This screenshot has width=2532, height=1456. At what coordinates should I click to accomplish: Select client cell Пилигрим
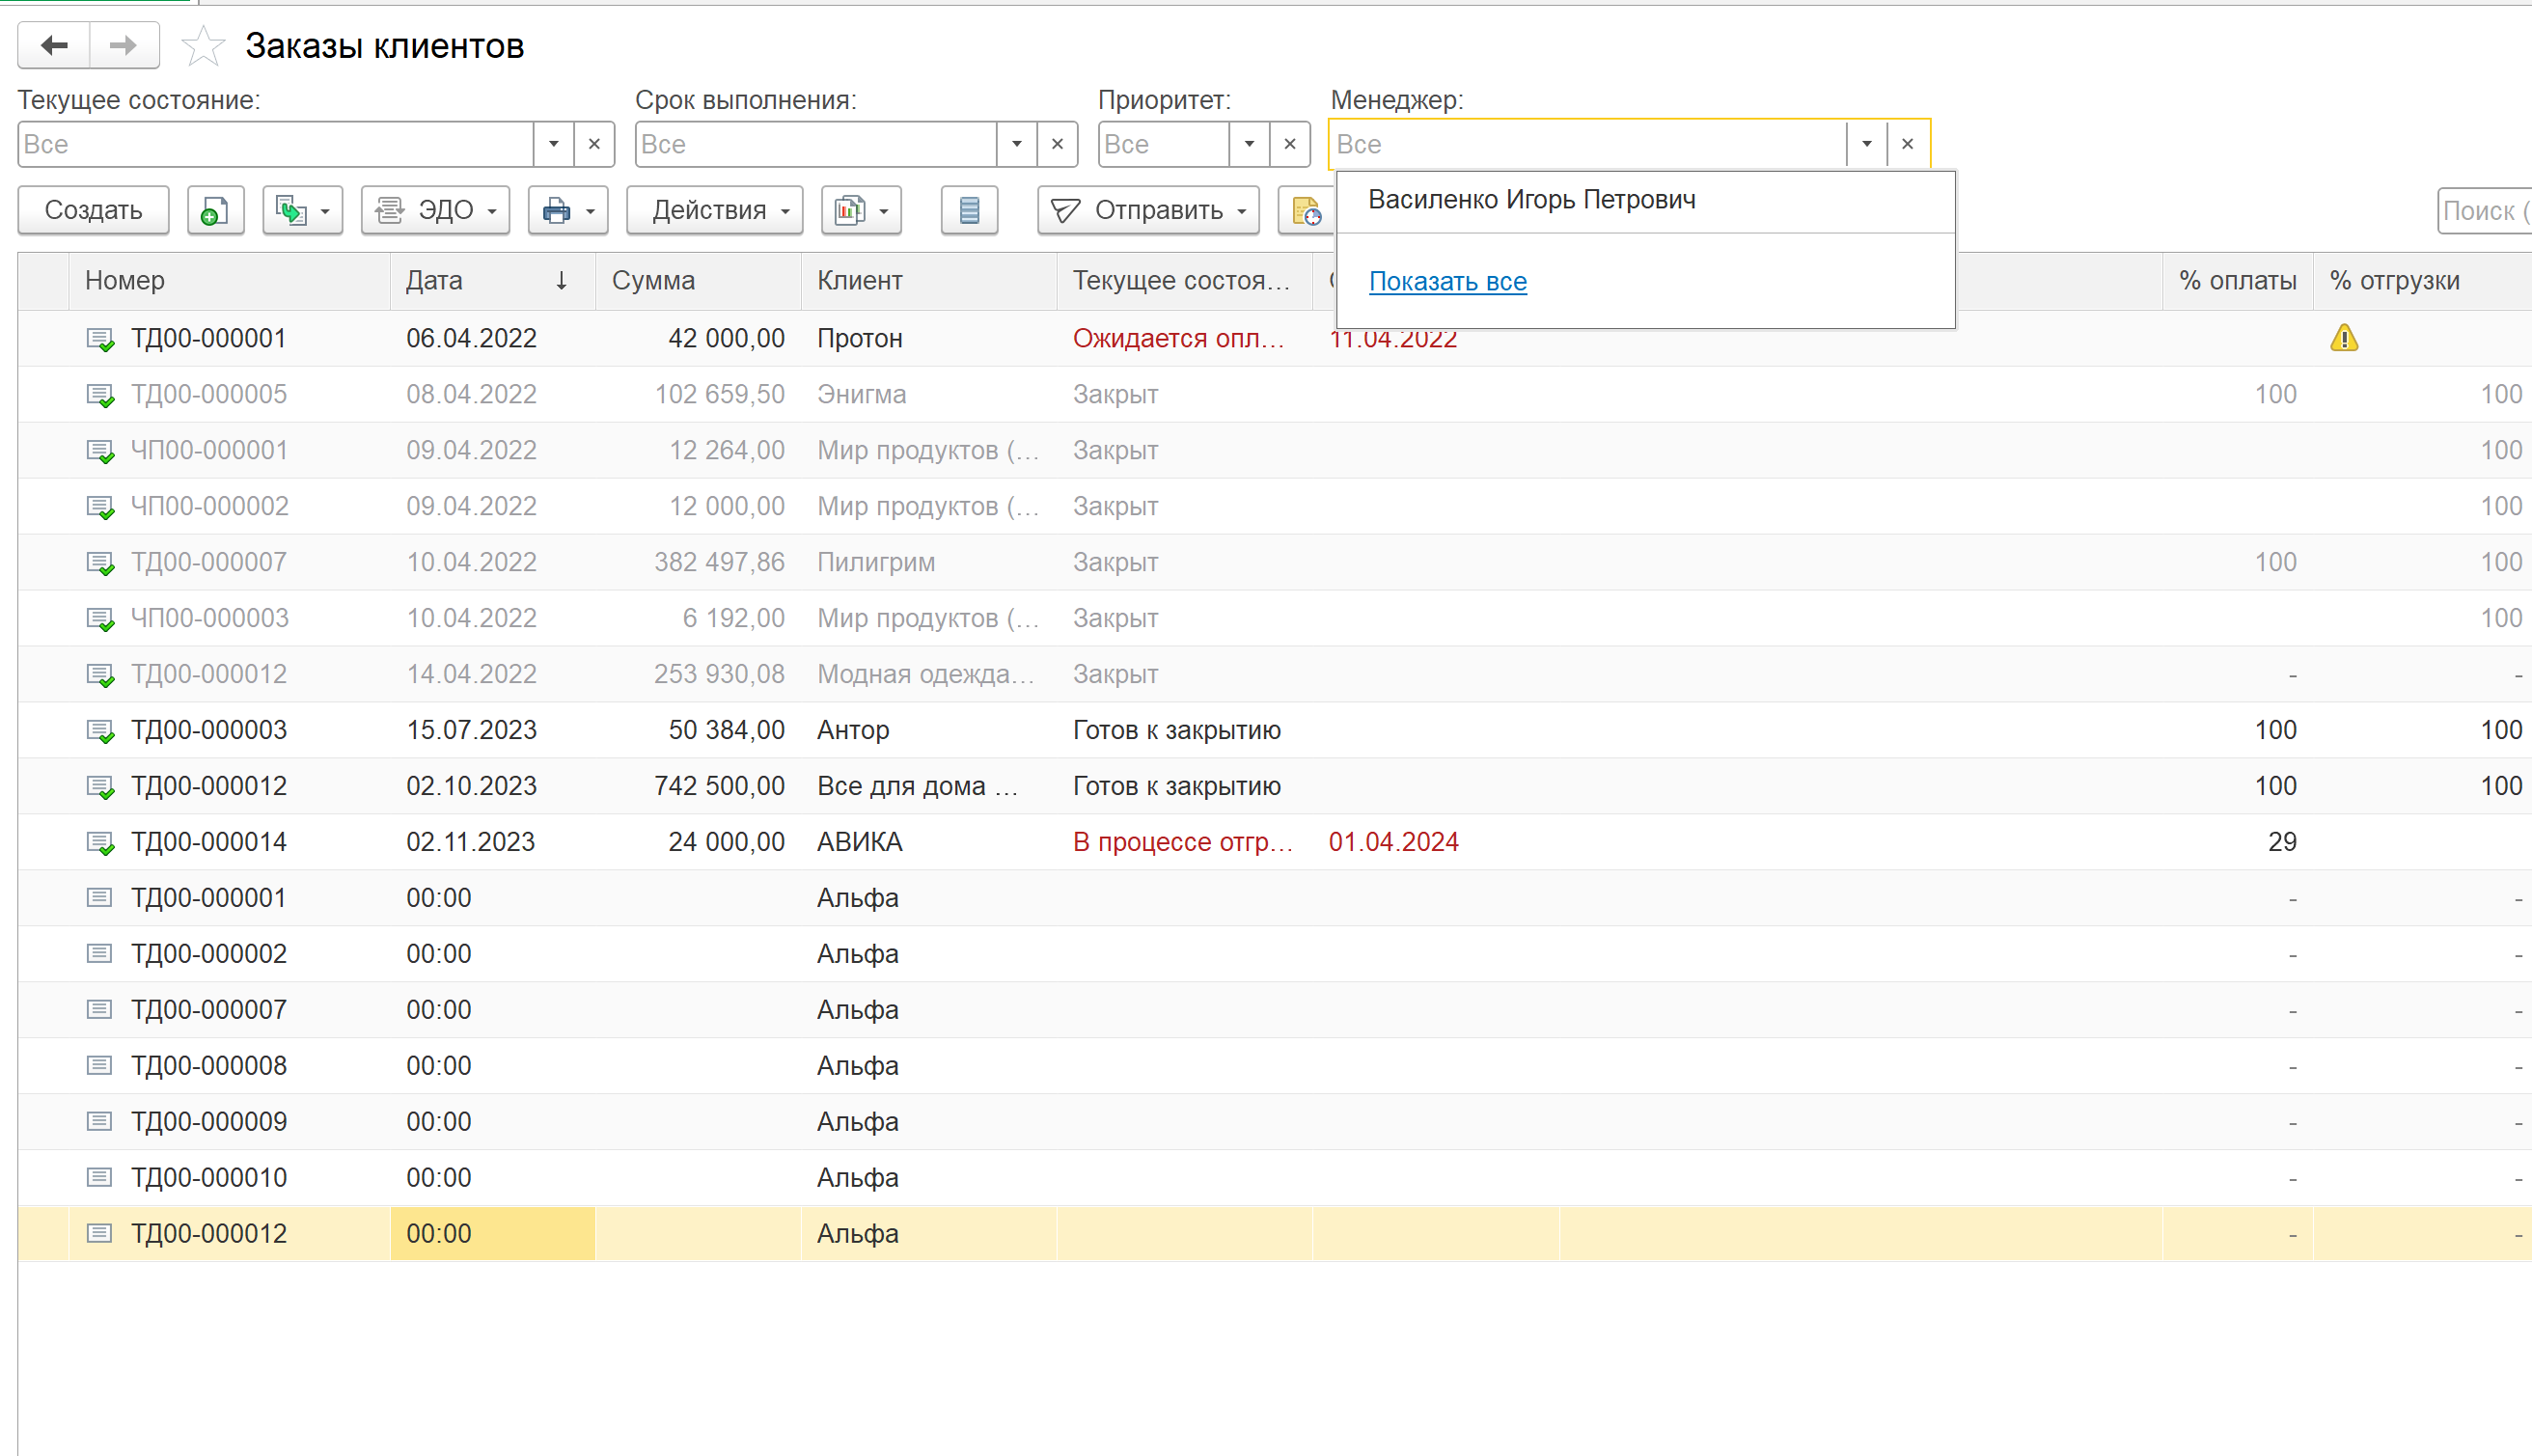(929, 563)
